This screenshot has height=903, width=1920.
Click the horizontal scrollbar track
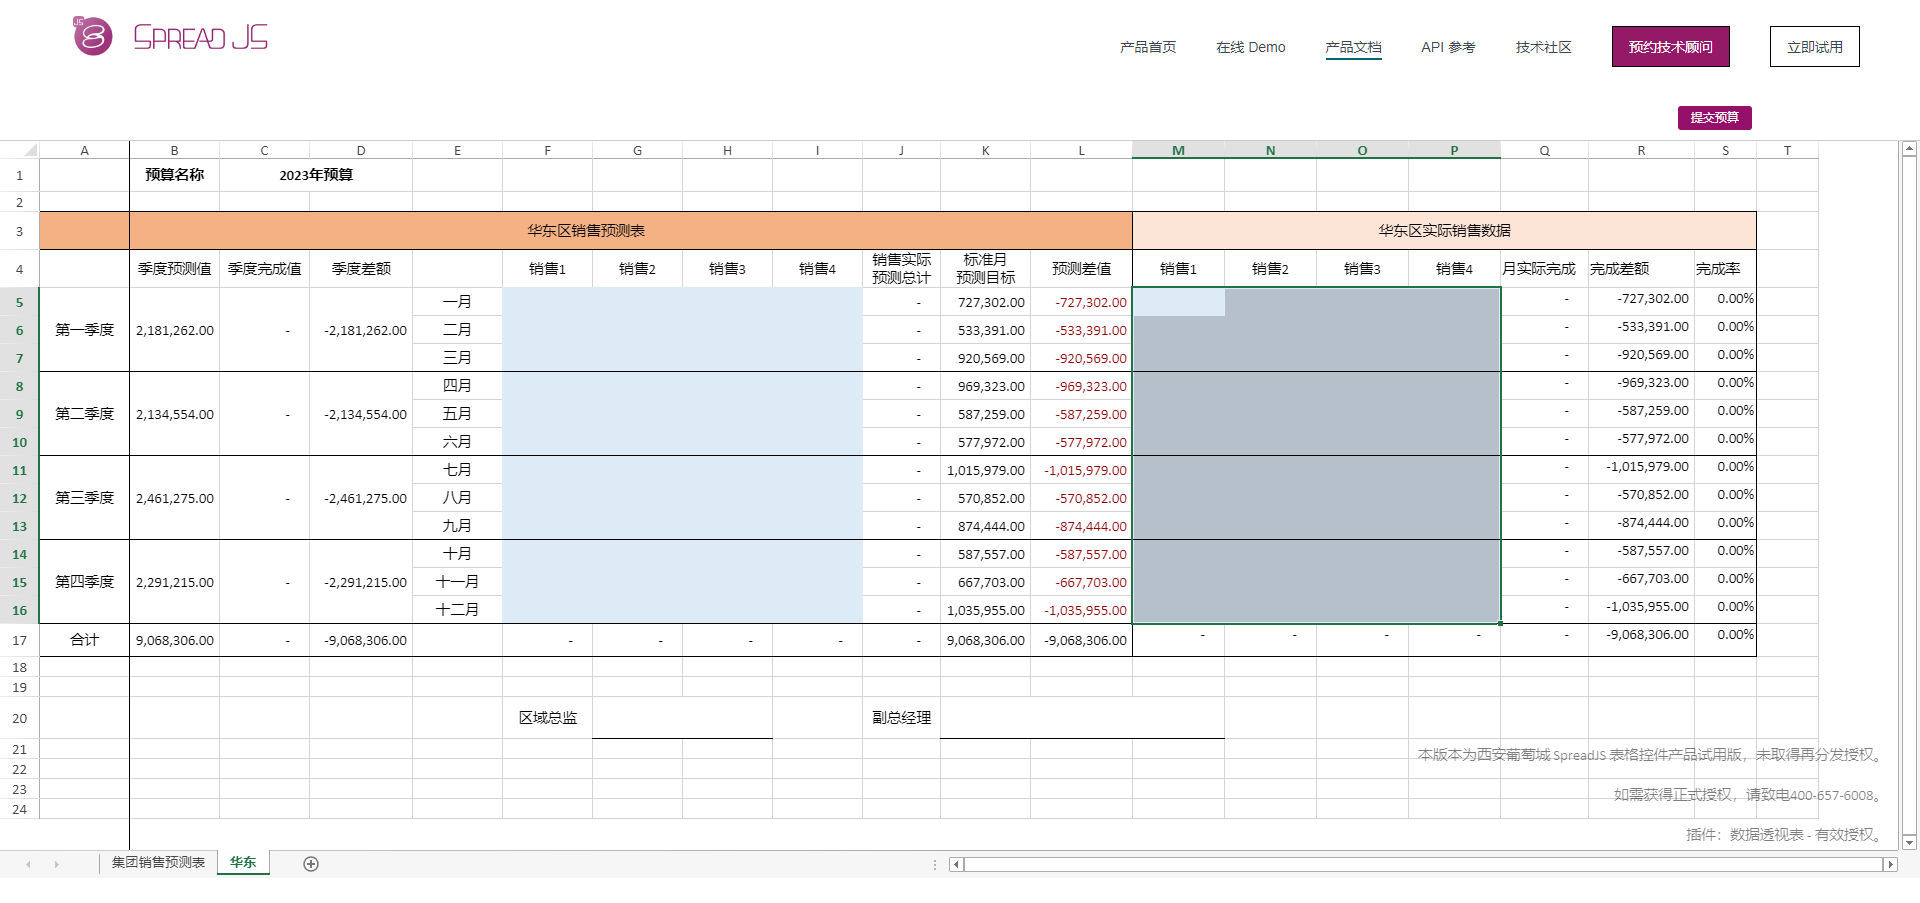point(1423,864)
